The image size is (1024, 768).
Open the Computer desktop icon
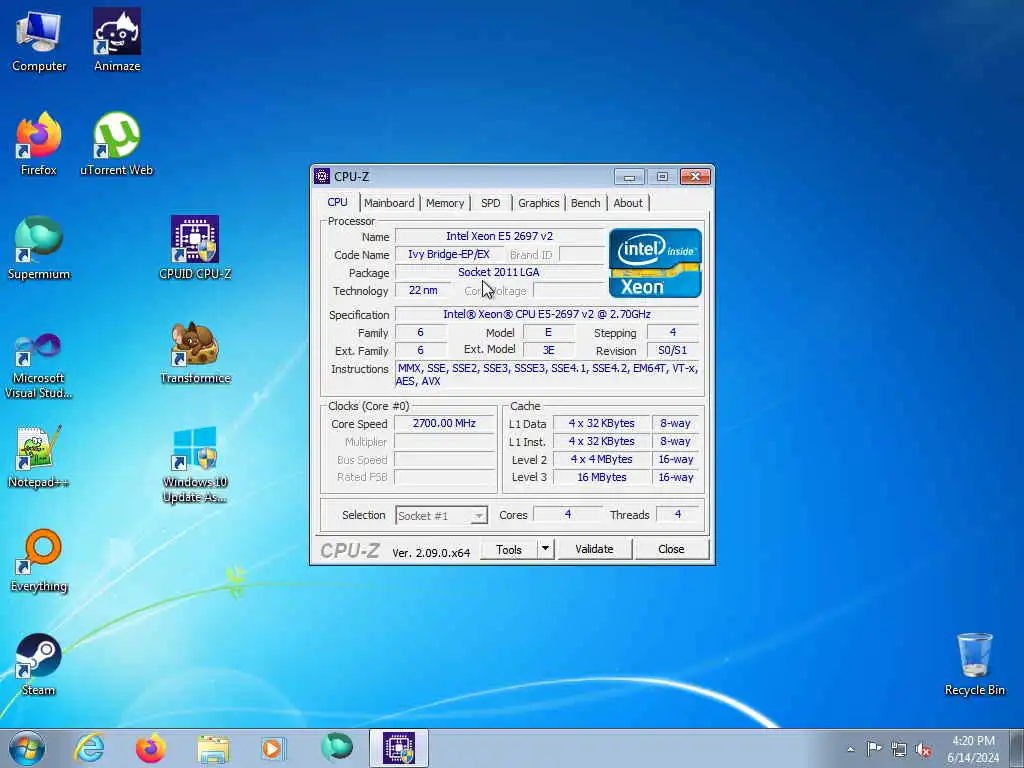click(x=39, y=40)
